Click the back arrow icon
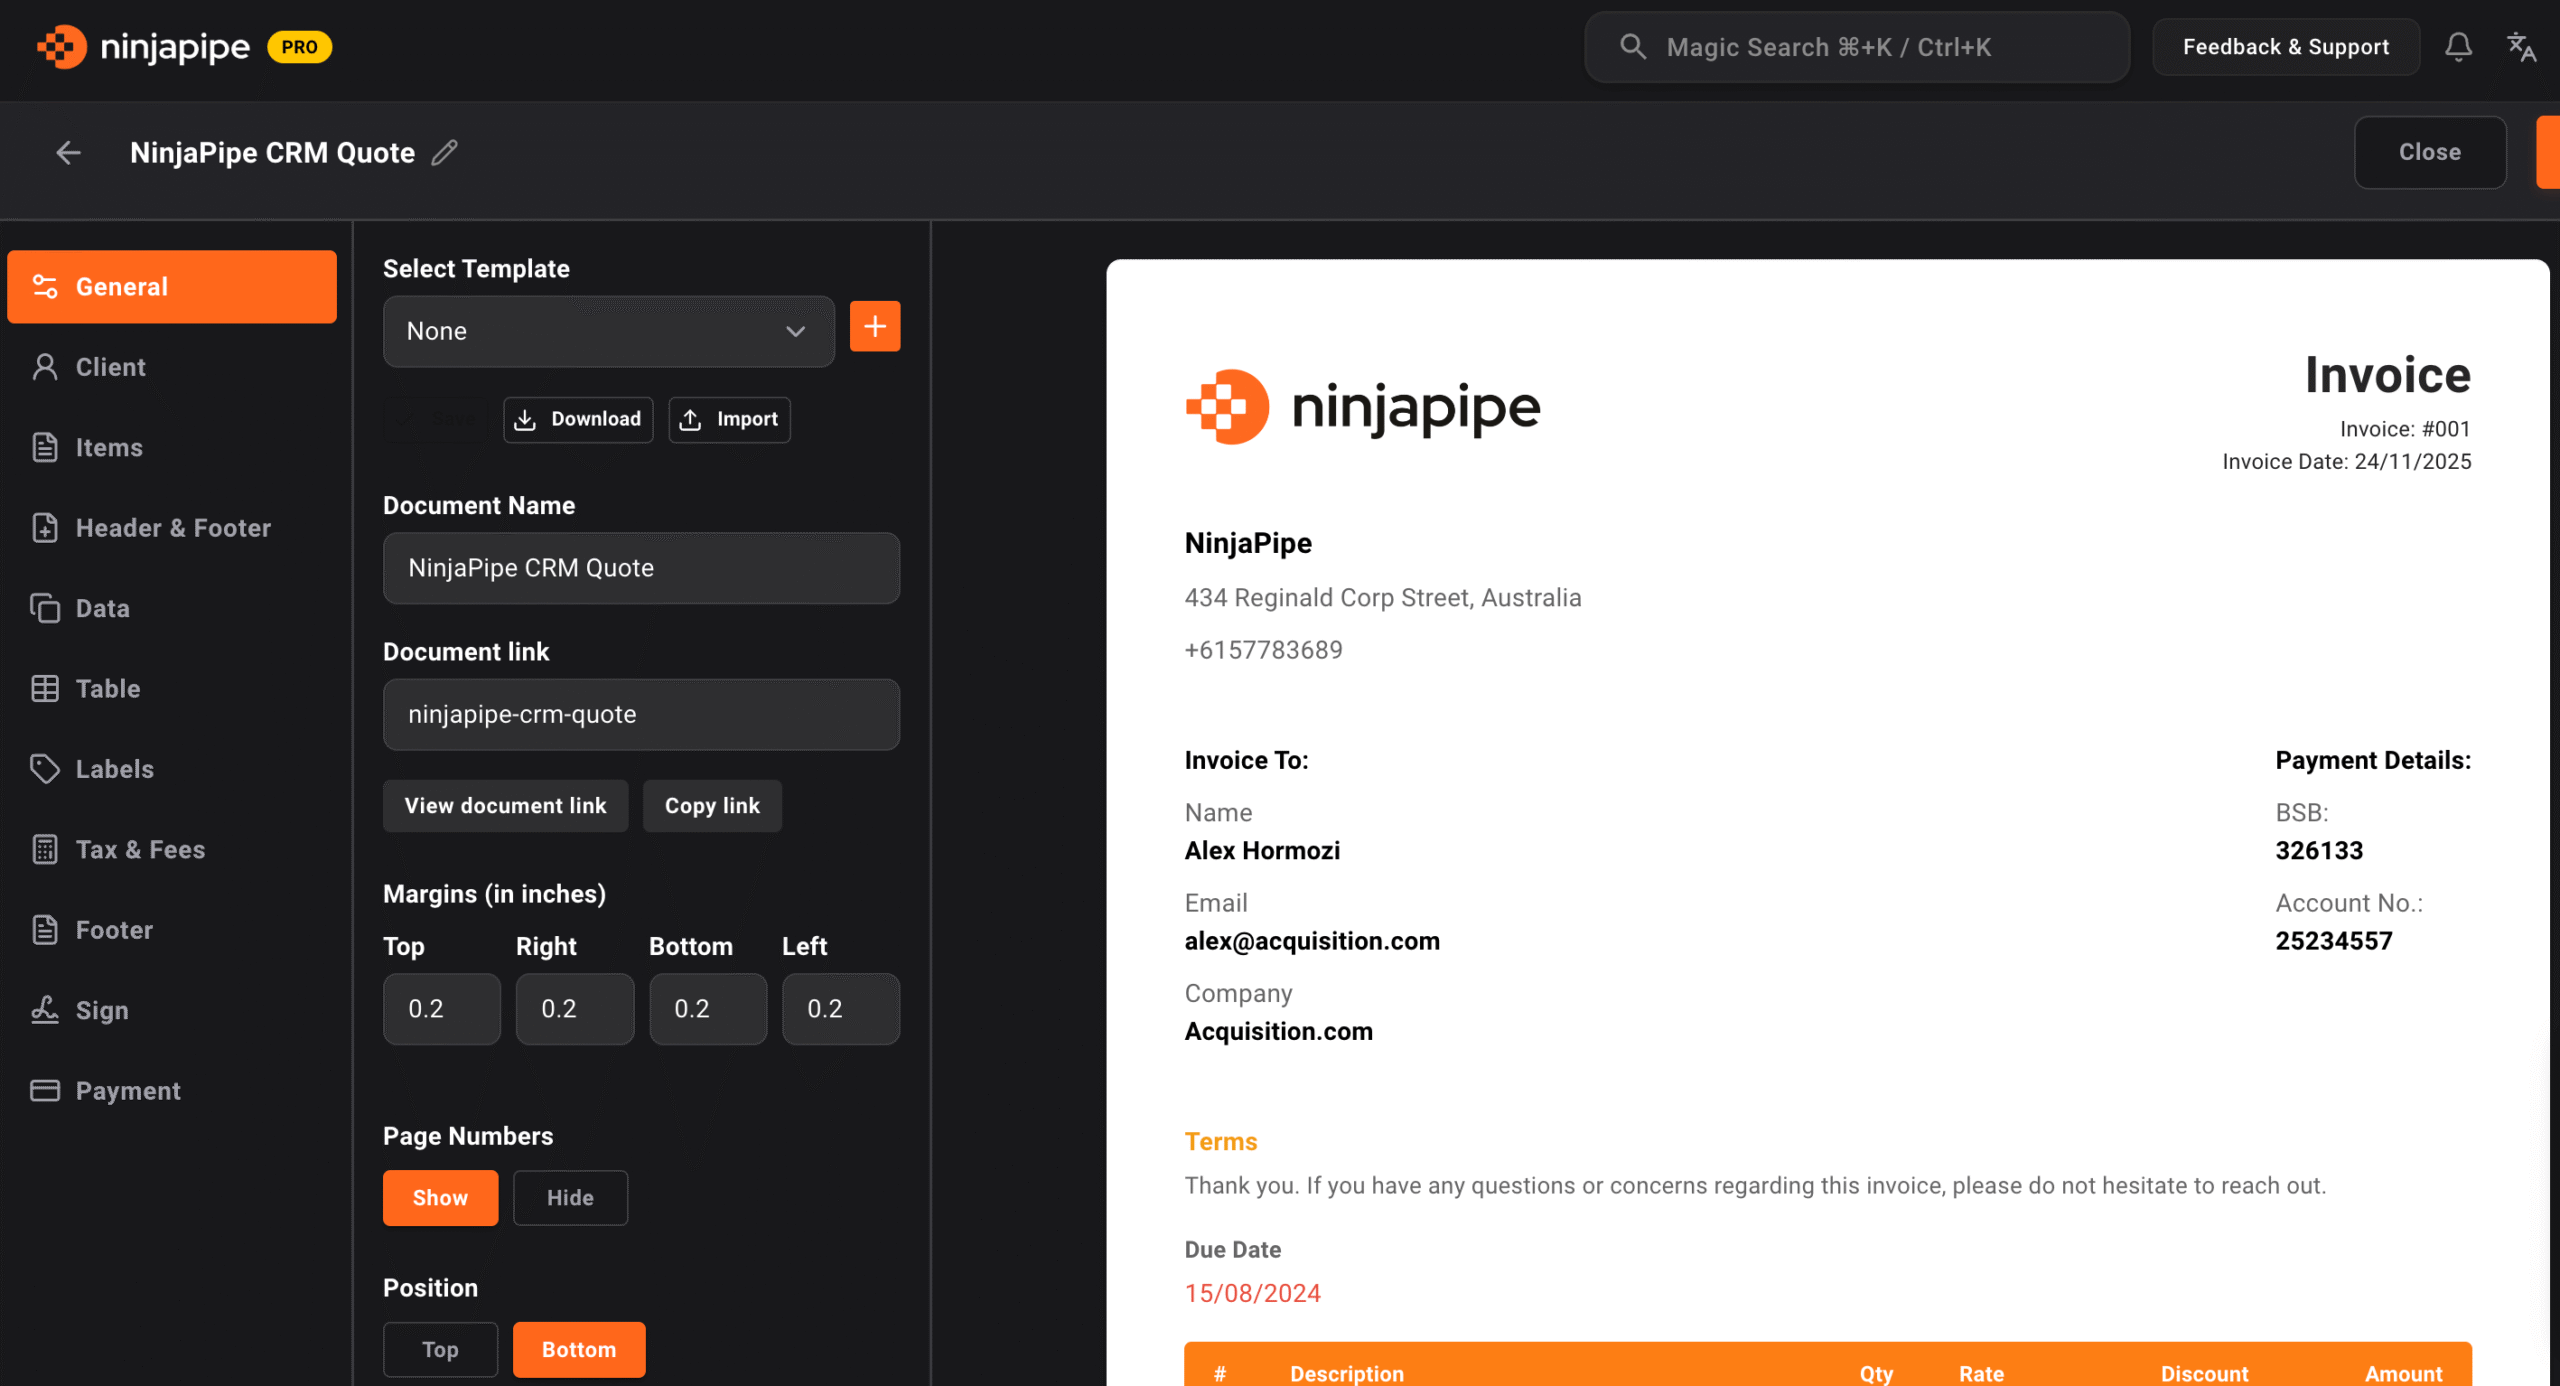 coord(68,152)
